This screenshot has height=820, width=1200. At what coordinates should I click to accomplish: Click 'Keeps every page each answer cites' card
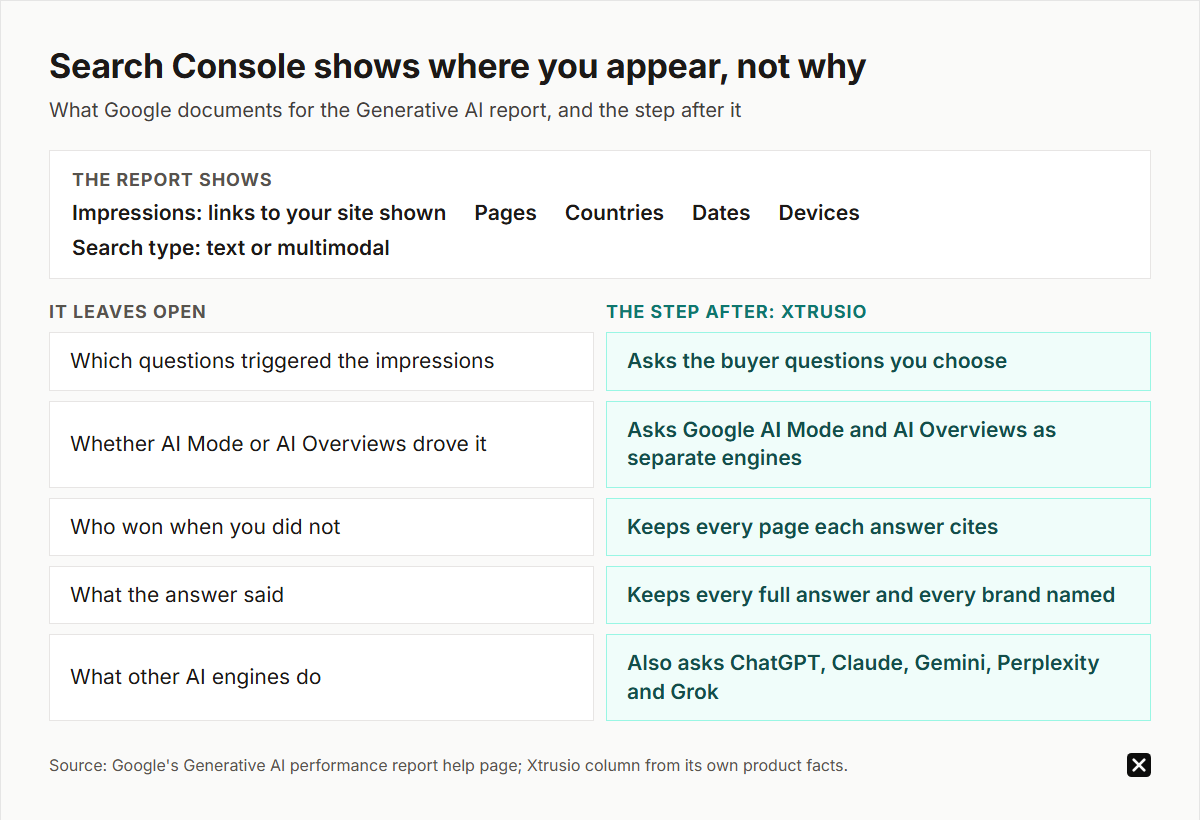tap(878, 527)
